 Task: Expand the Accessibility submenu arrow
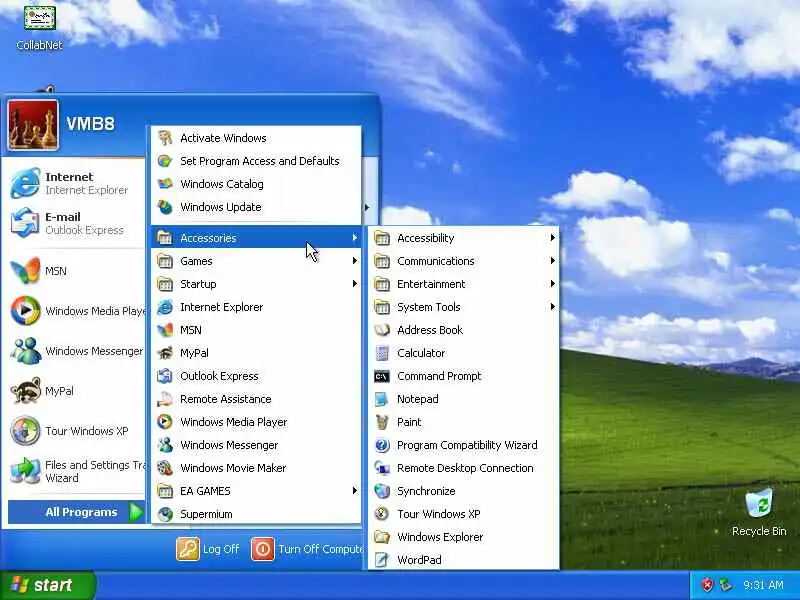coord(553,238)
